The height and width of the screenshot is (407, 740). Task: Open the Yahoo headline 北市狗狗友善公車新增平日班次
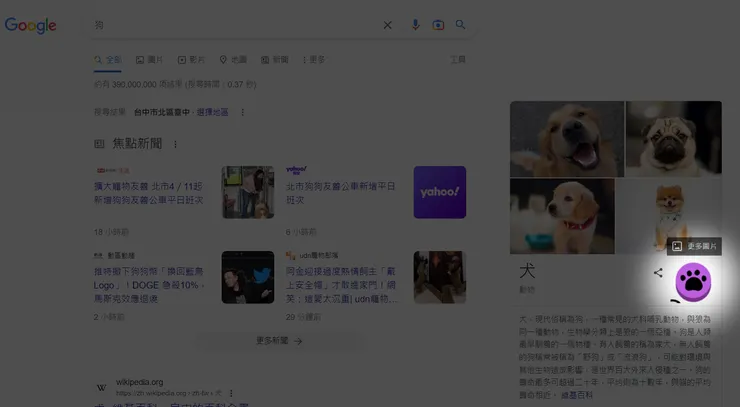340,193
